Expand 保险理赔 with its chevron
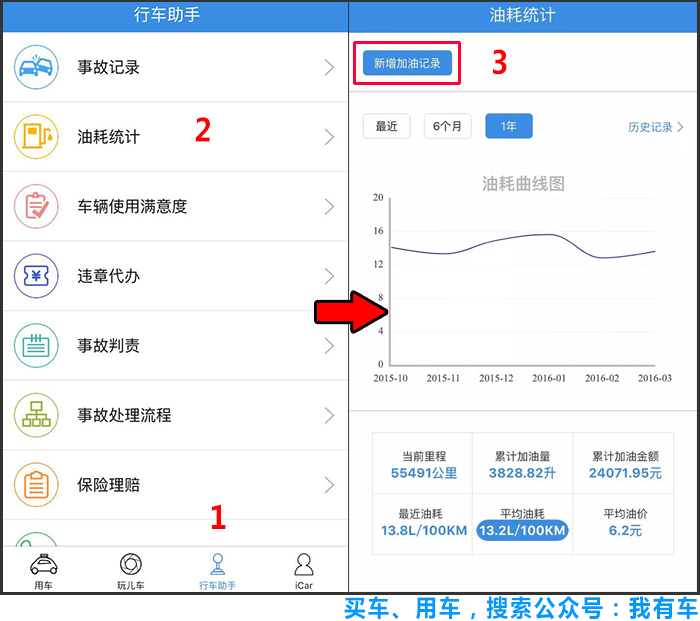 point(329,485)
